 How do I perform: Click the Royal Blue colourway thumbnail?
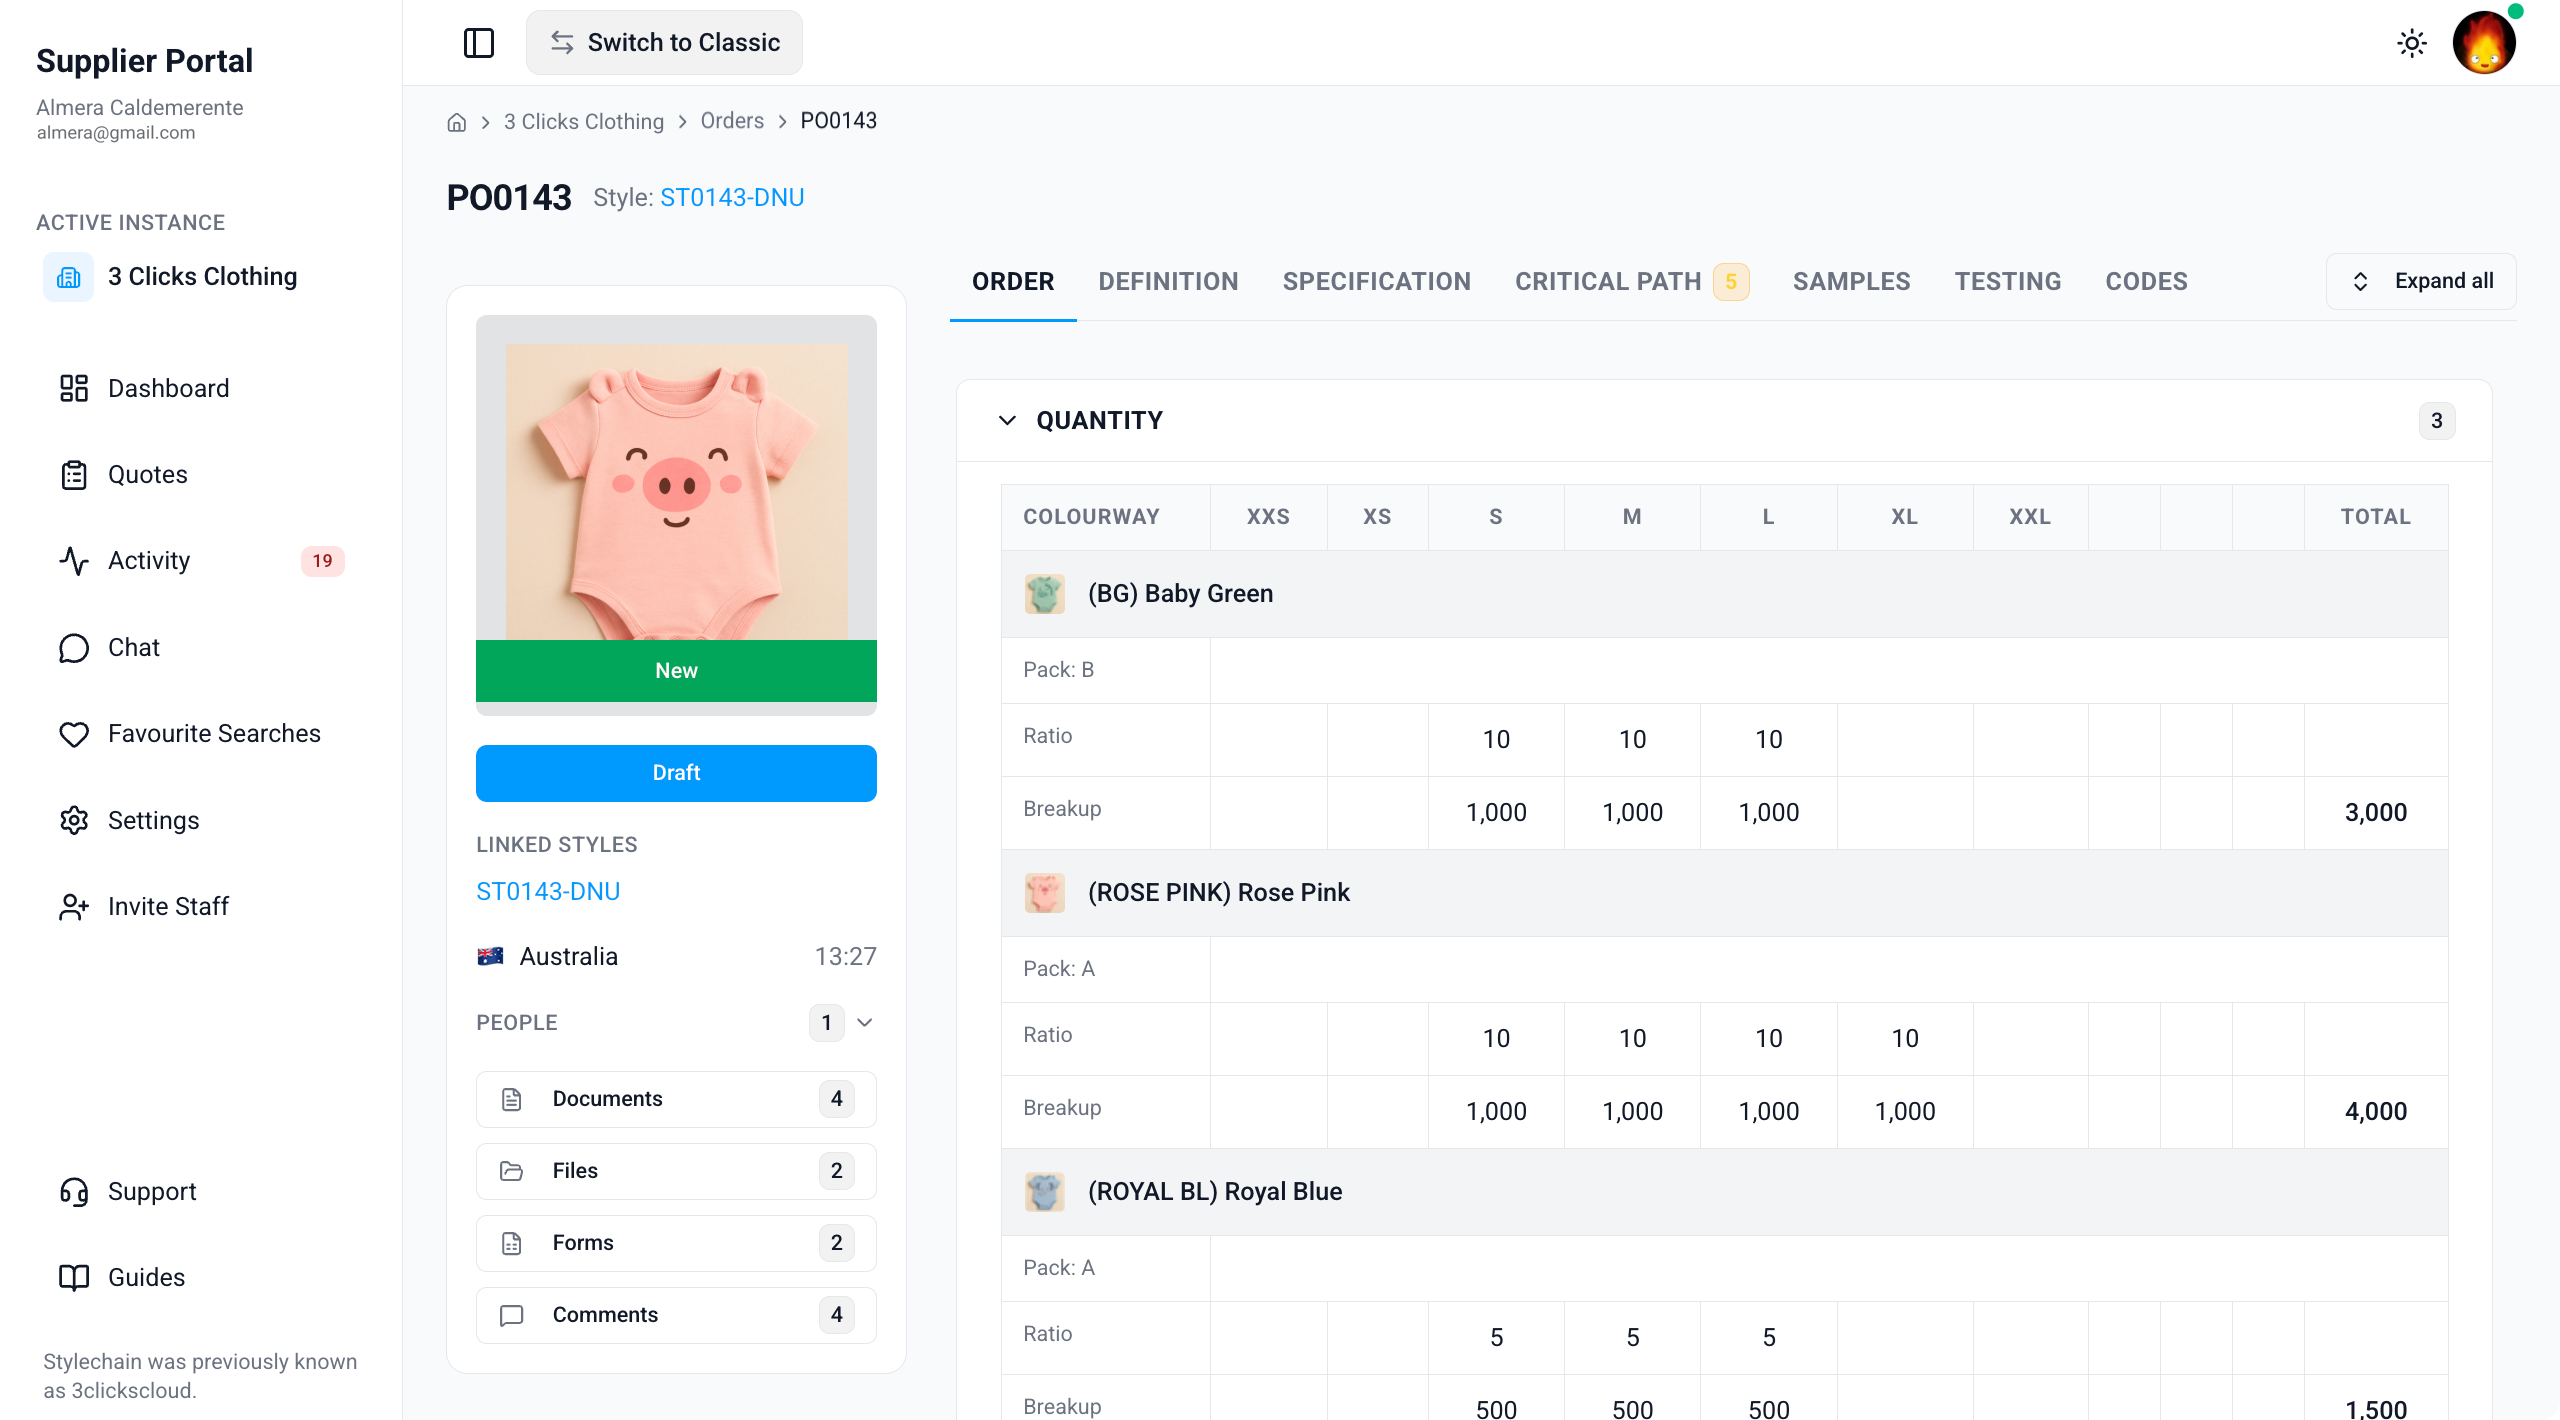[x=1044, y=1192]
